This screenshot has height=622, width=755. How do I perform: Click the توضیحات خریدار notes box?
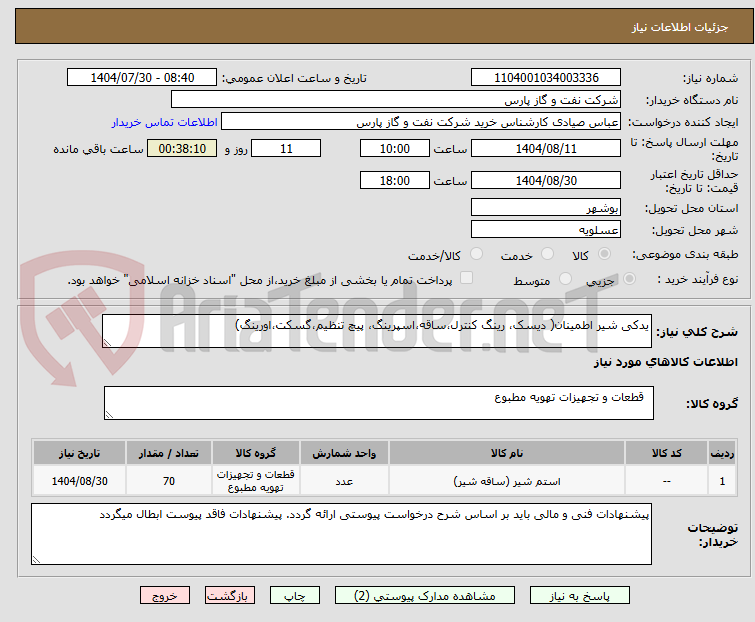340,534
